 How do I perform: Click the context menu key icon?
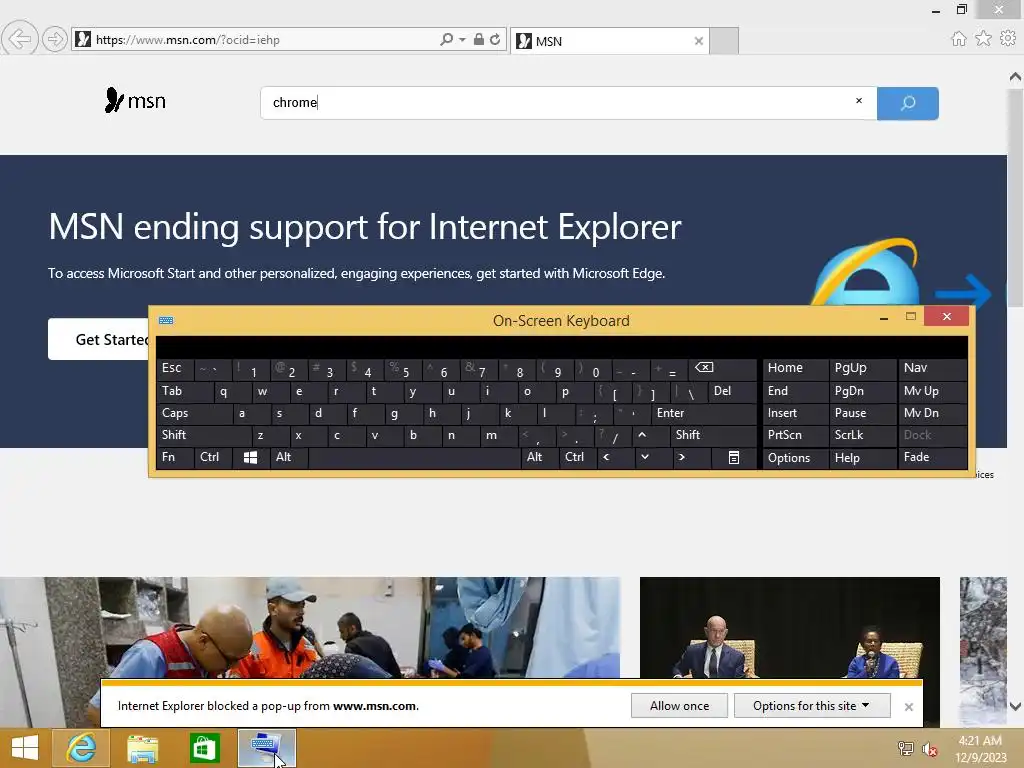(733, 457)
